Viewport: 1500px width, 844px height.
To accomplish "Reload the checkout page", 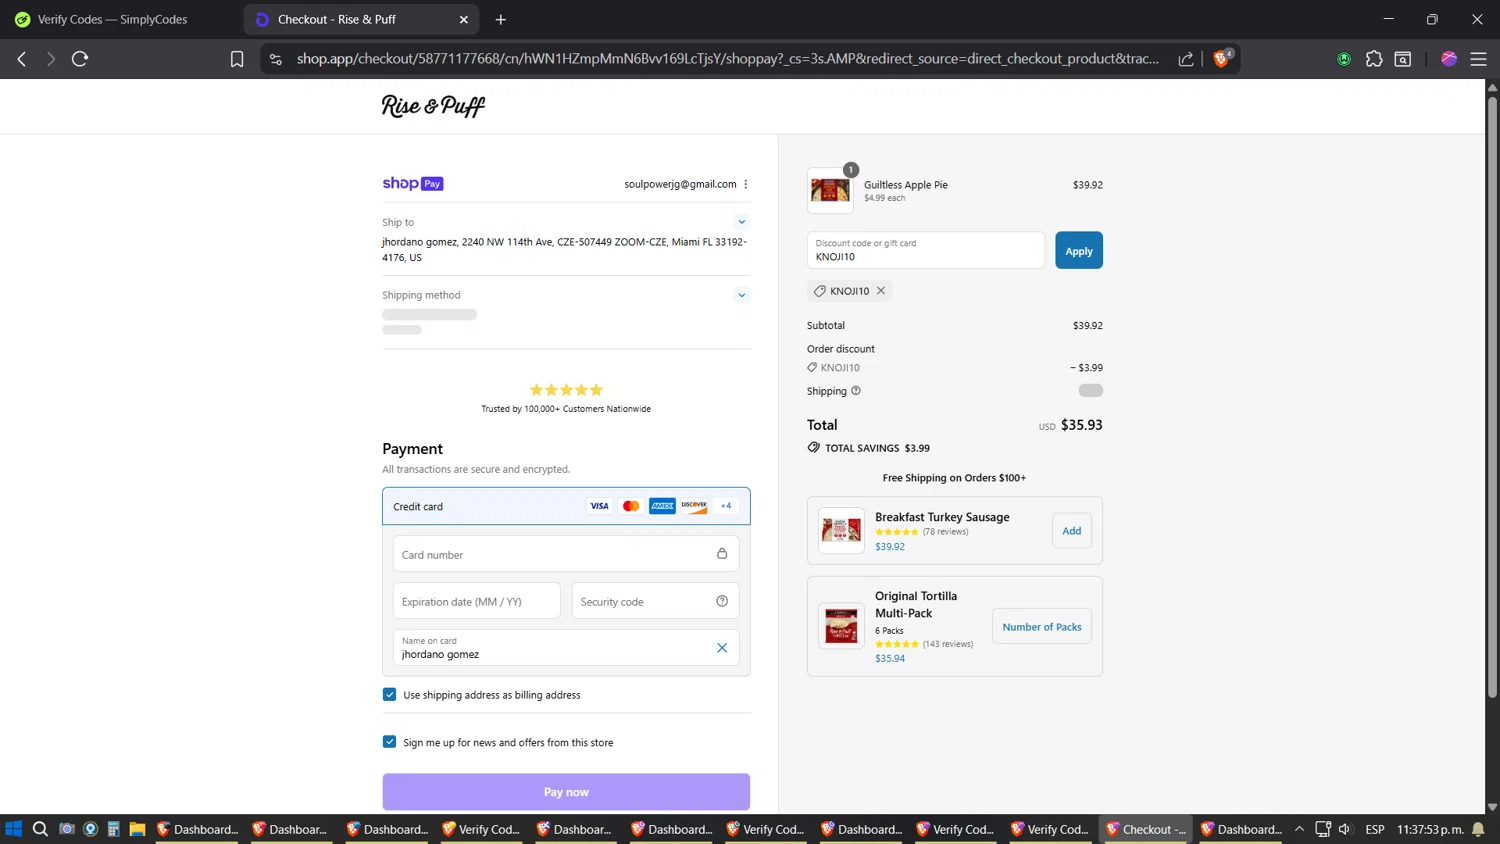I will [80, 59].
